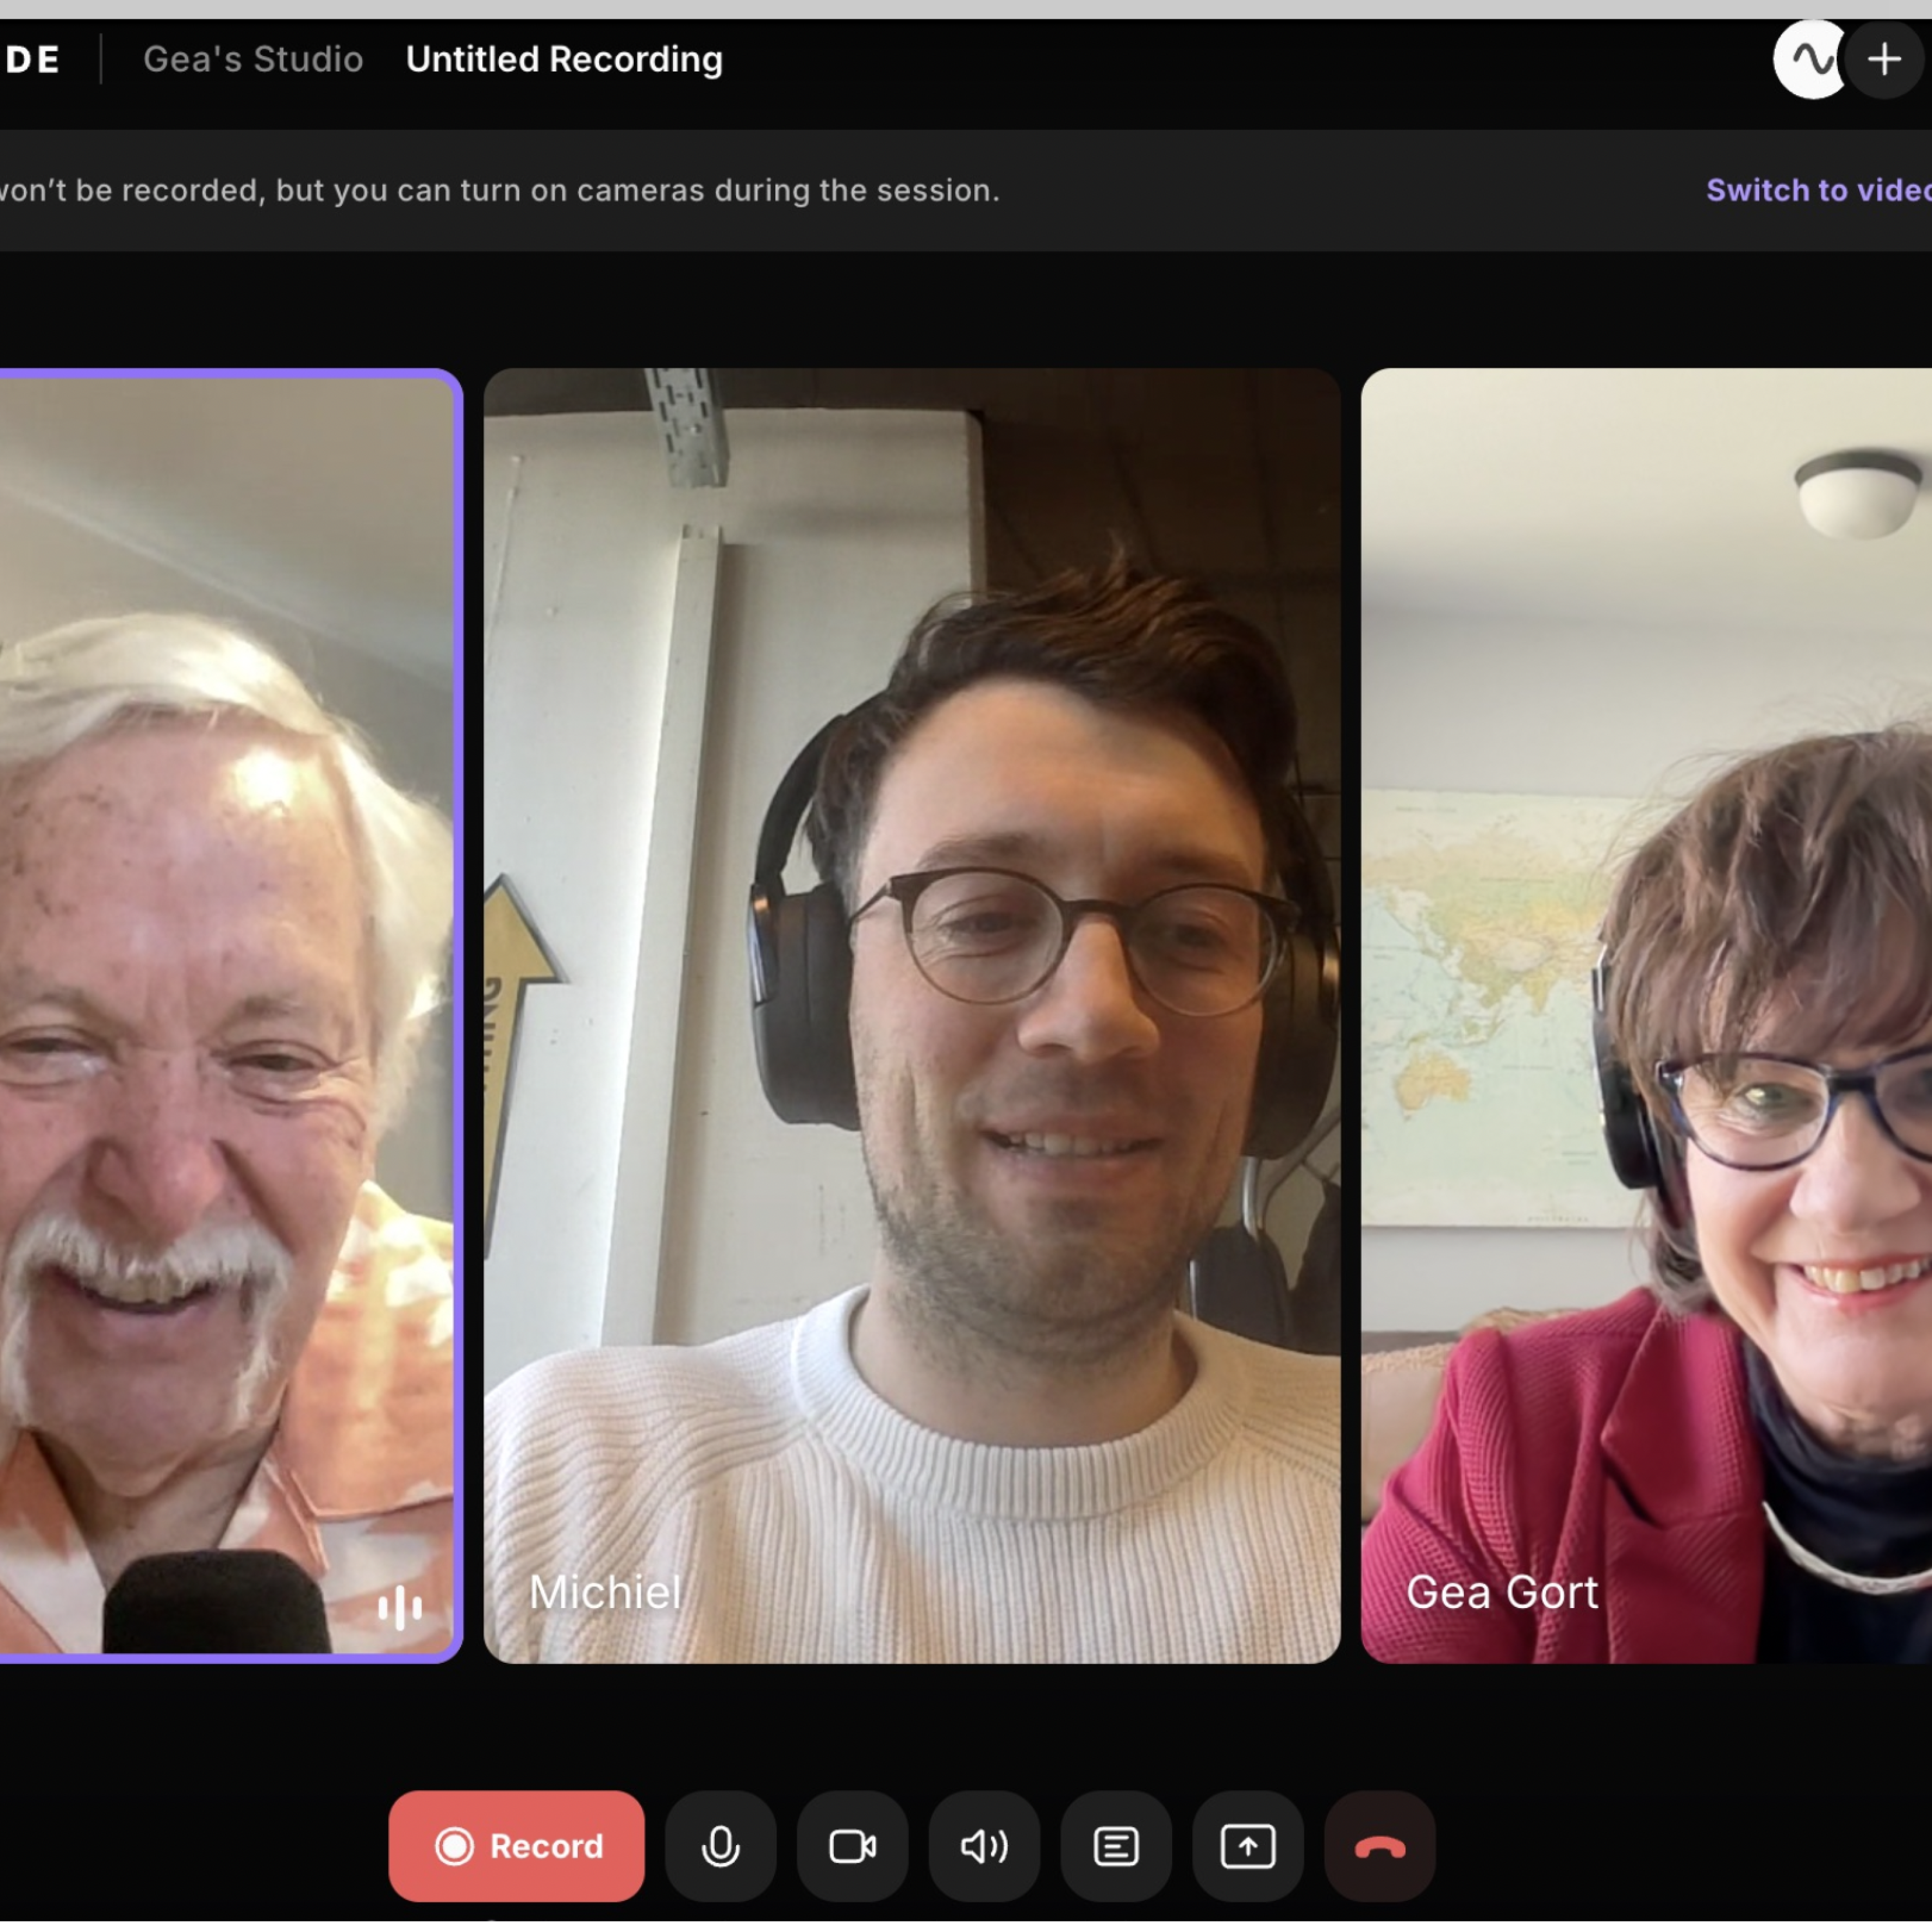Start recording with the Record button

(516, 1846)
